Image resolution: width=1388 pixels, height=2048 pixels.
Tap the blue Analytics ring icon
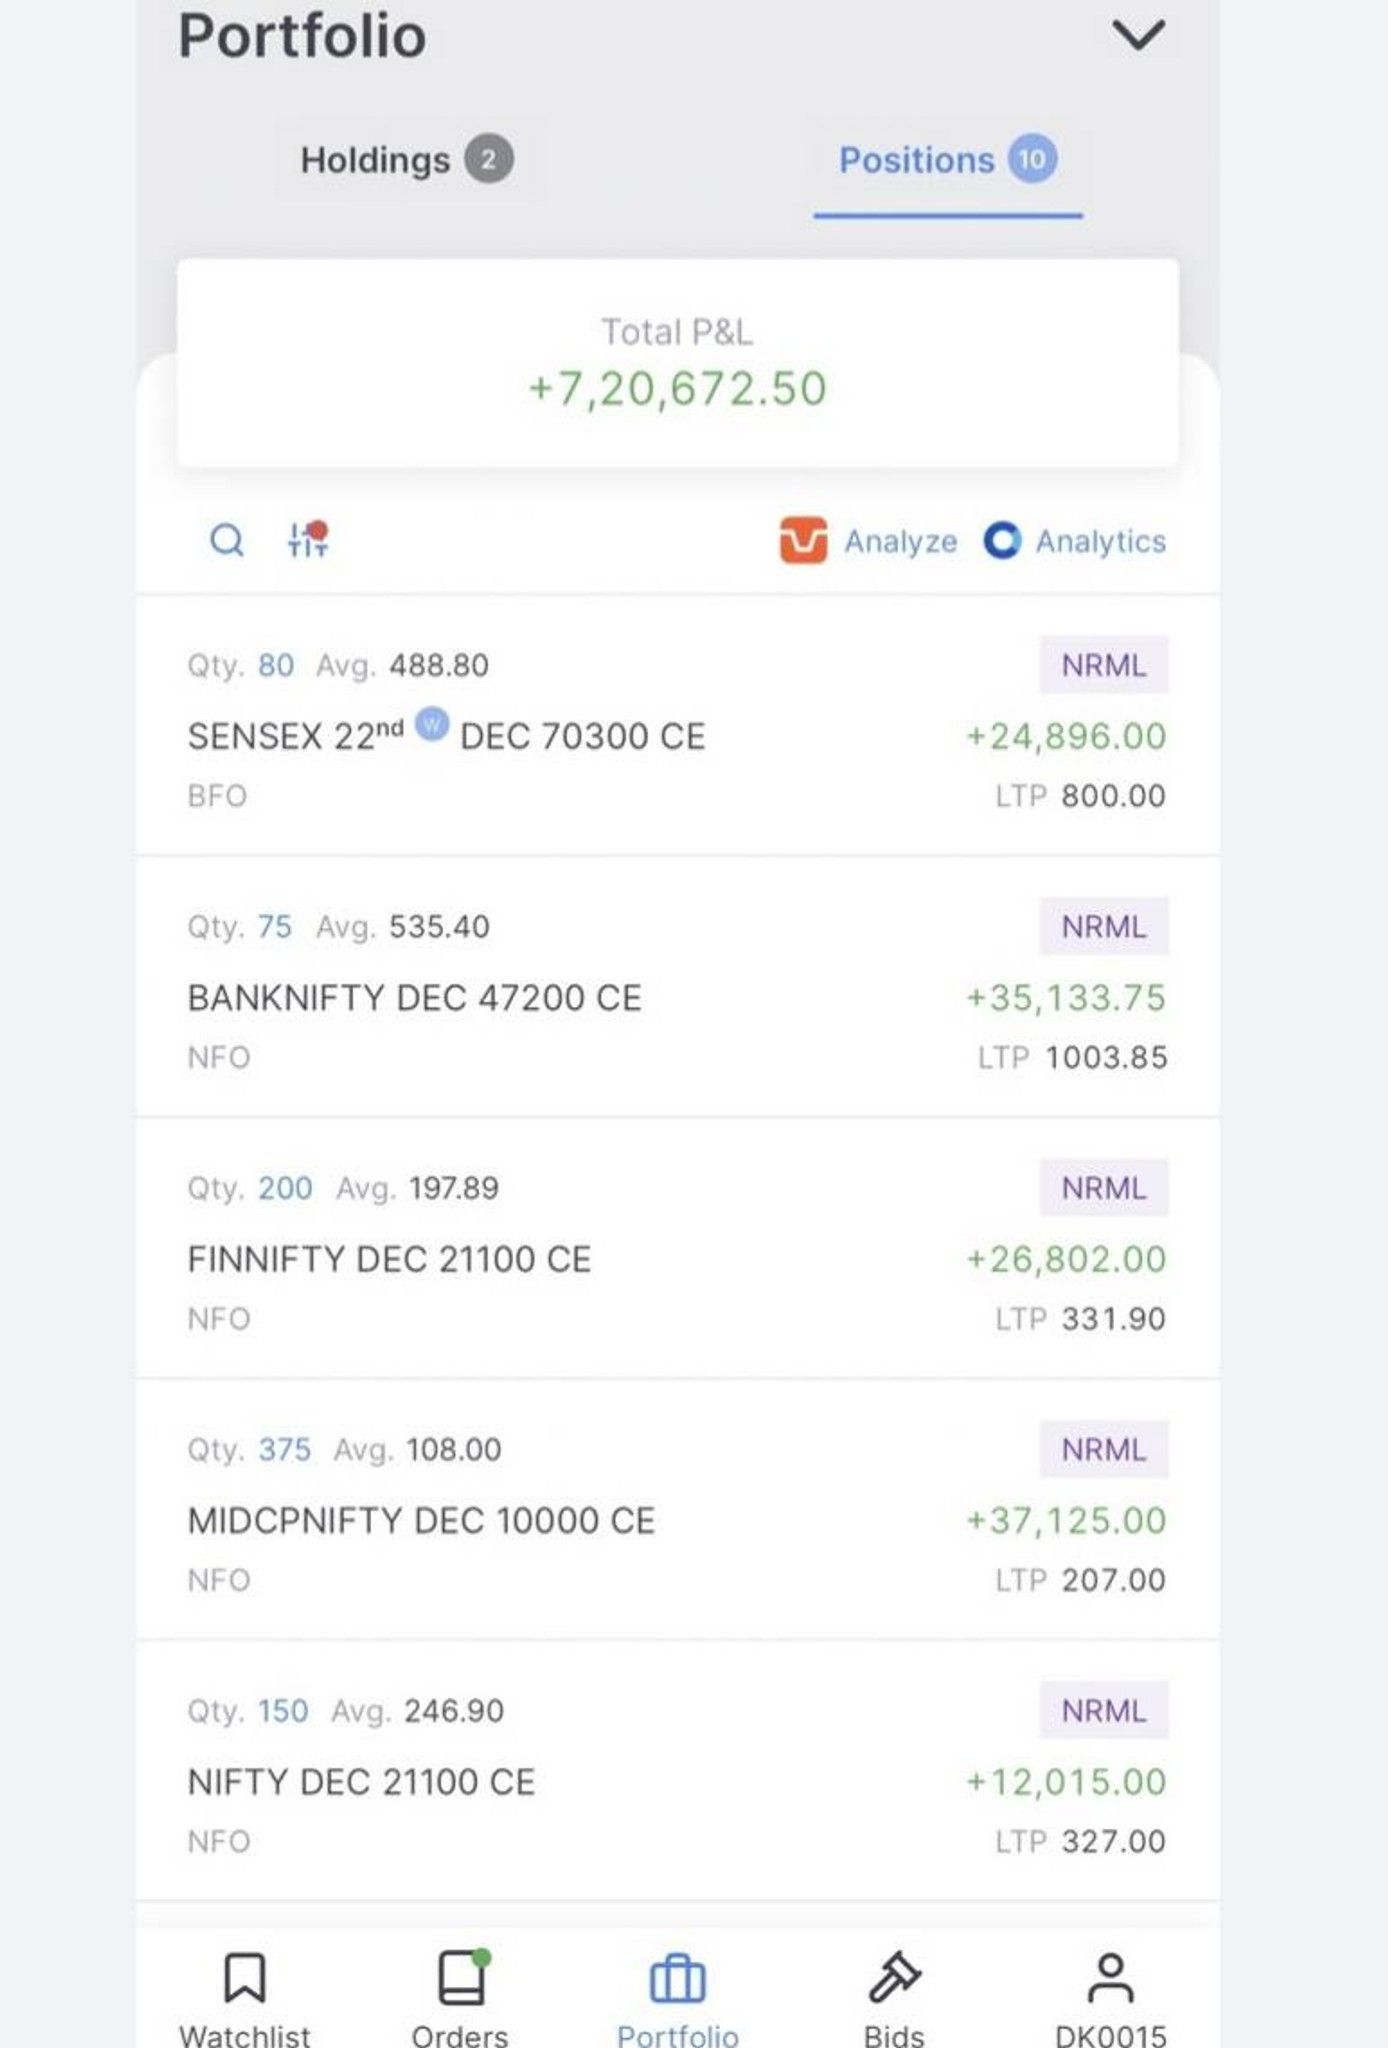(1002, 540)
